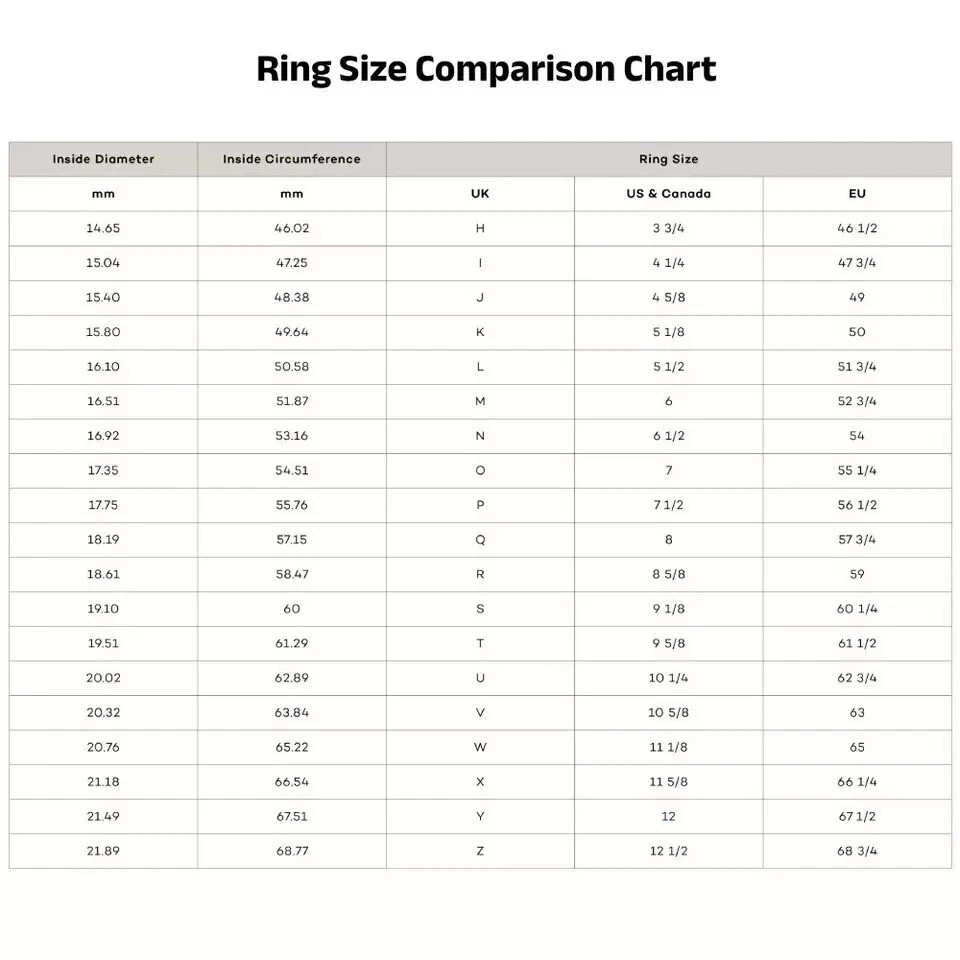Click the UK column subheader
Image resolution: width=960 pixels, height=960 pixels.
[480, 194]
